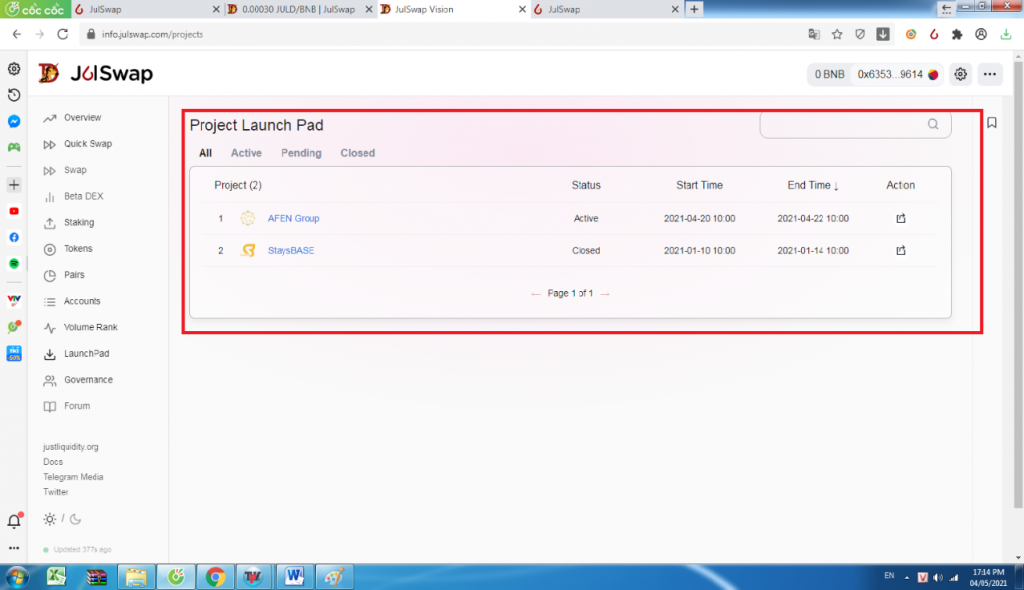Sort projects by End Time column
Image resolution: width=1024 pixels, height=590 pixels.
pos(812,185)
